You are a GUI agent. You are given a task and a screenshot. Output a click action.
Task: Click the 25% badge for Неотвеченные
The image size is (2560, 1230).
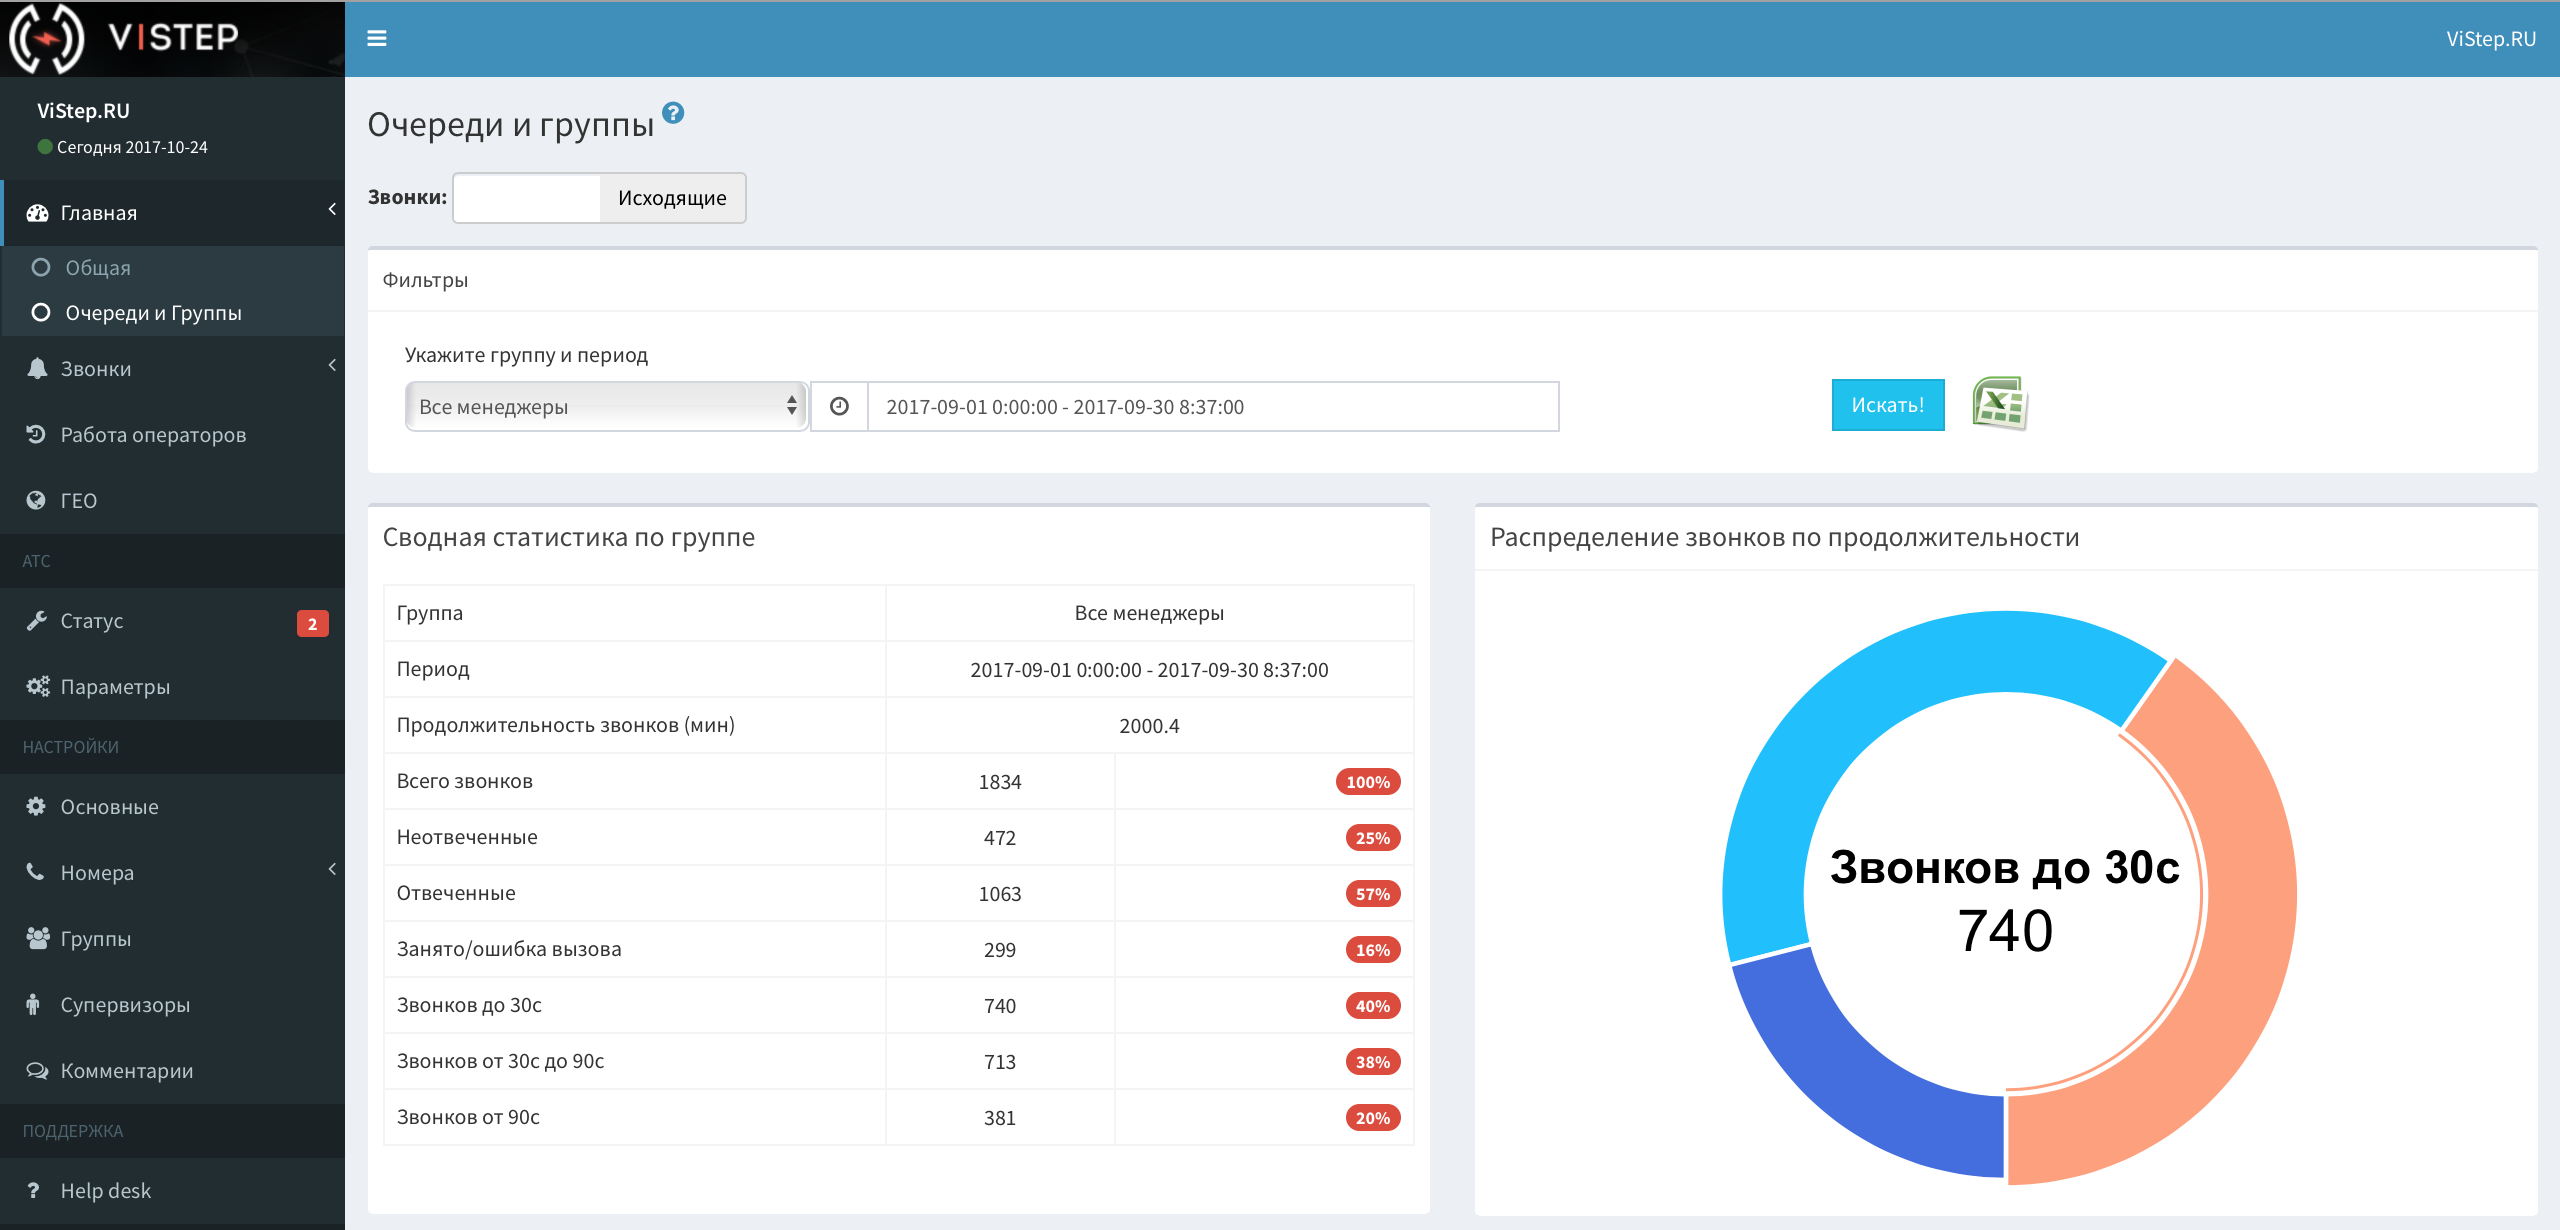(1373, 838)
